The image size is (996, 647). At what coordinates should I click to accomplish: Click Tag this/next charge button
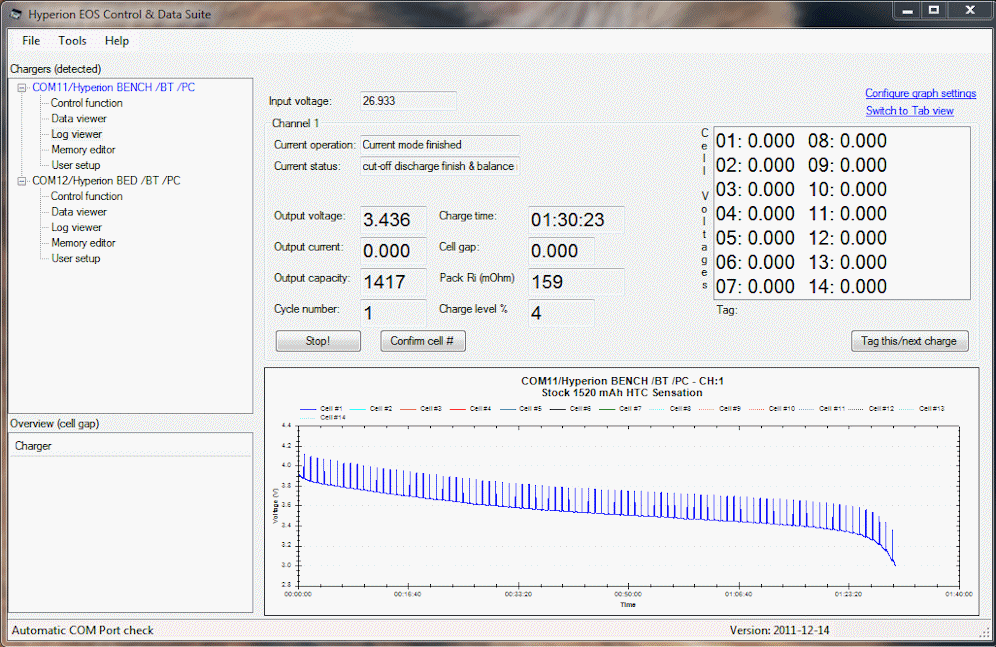click(909, 341)
